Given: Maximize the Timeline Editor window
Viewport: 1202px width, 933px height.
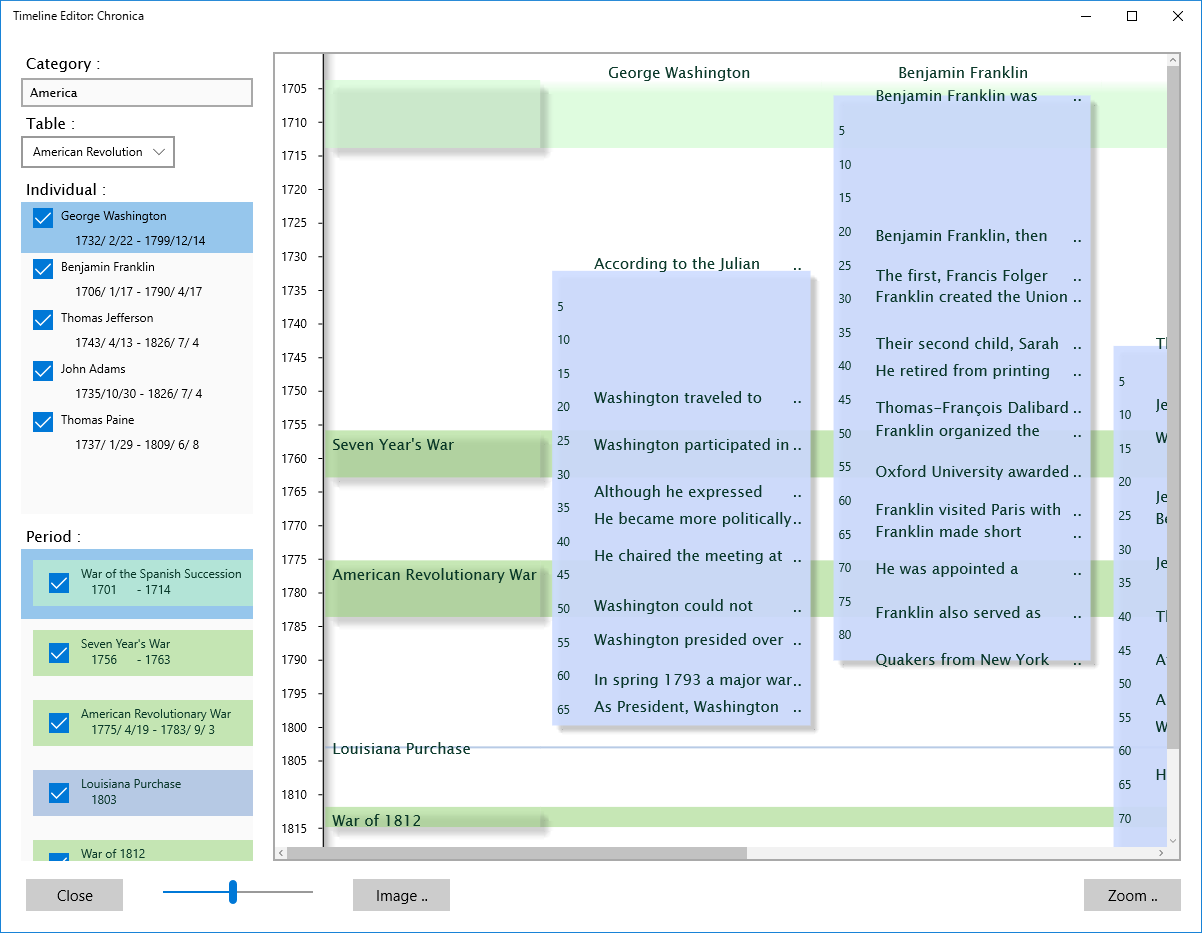Looking at the screenshot, I should tap(1132, 16).
